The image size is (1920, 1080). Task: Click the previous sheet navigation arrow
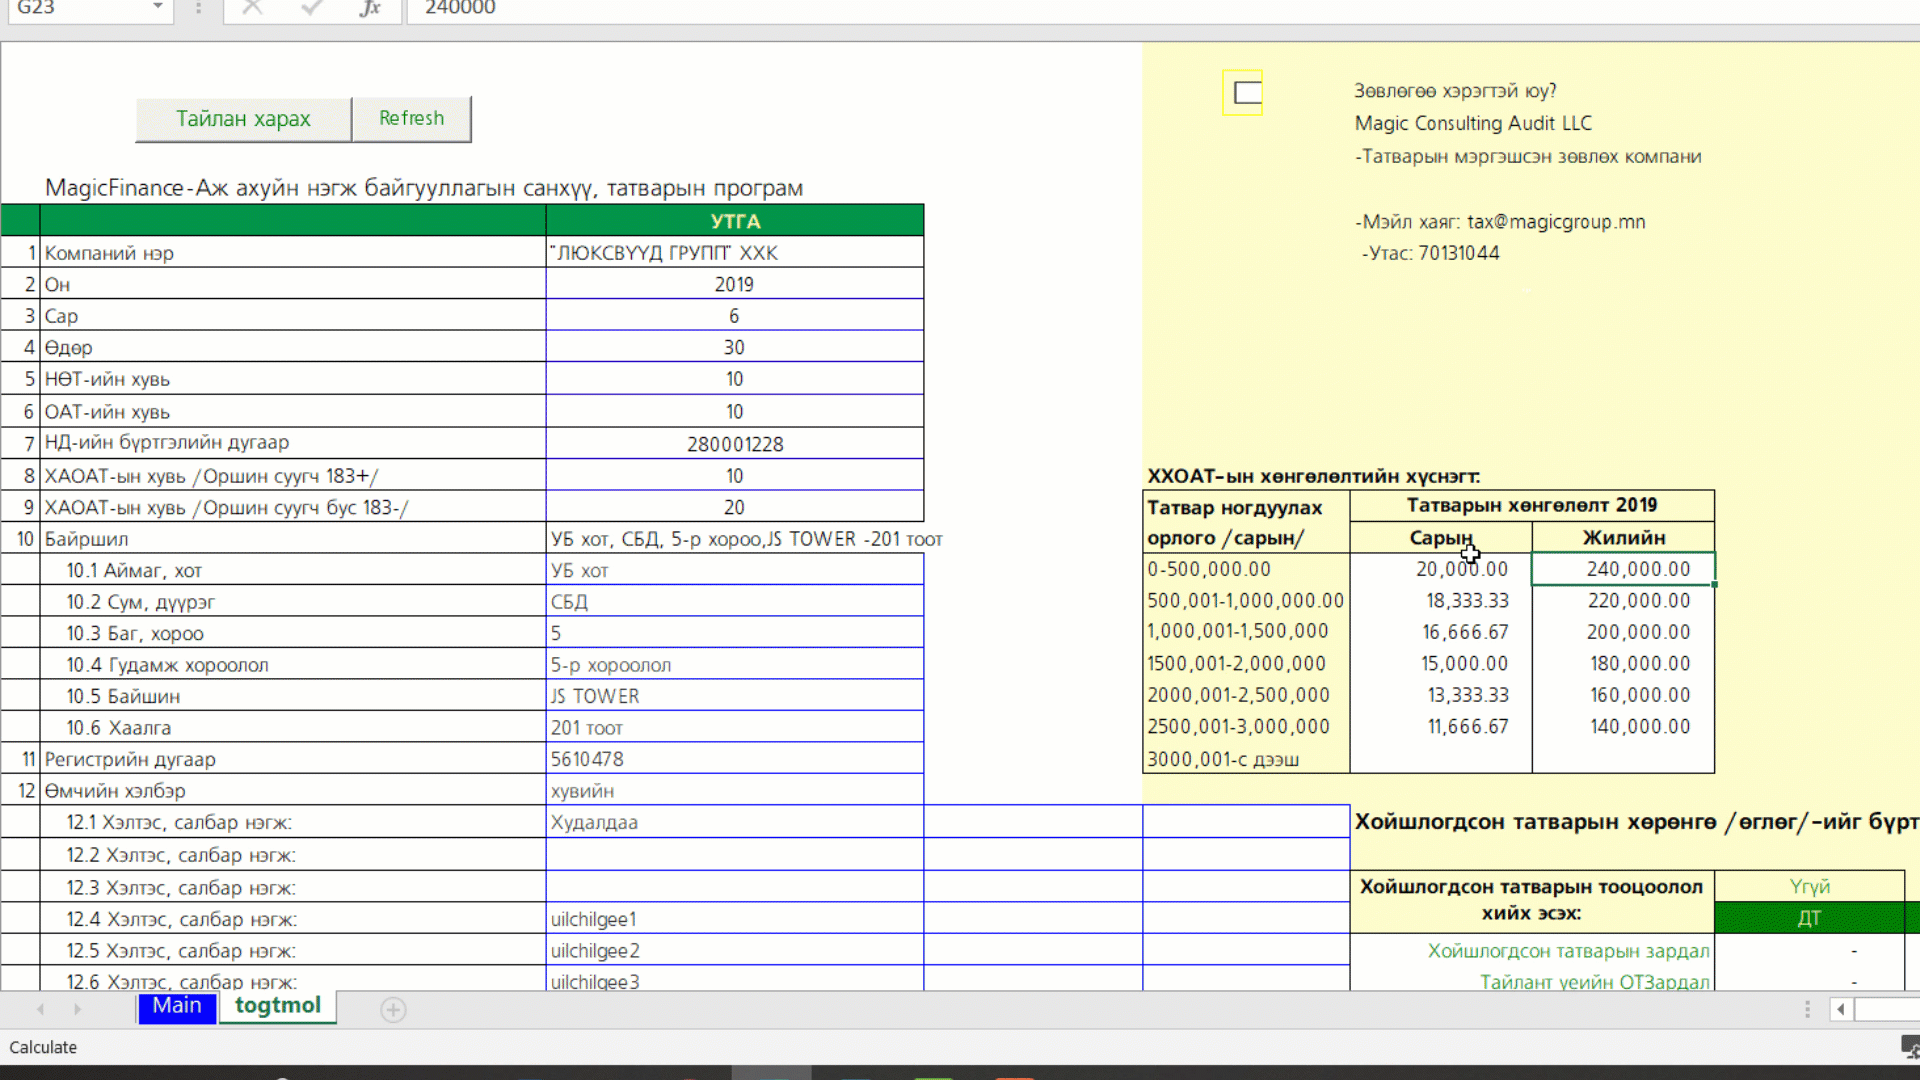click(41, 1010)
